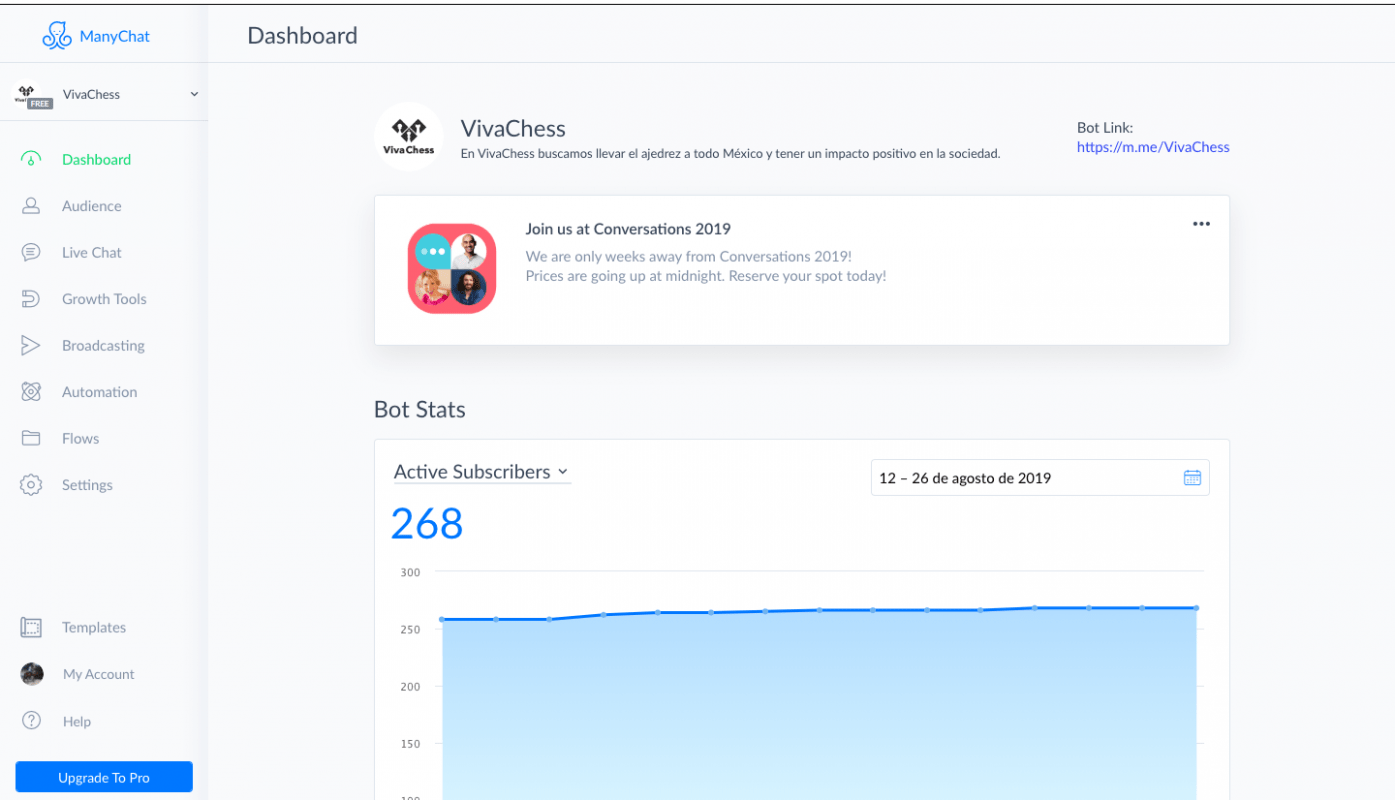Click the ManyChat brand name text
This screenshot has width=1395, height=800.
point(115,37)
